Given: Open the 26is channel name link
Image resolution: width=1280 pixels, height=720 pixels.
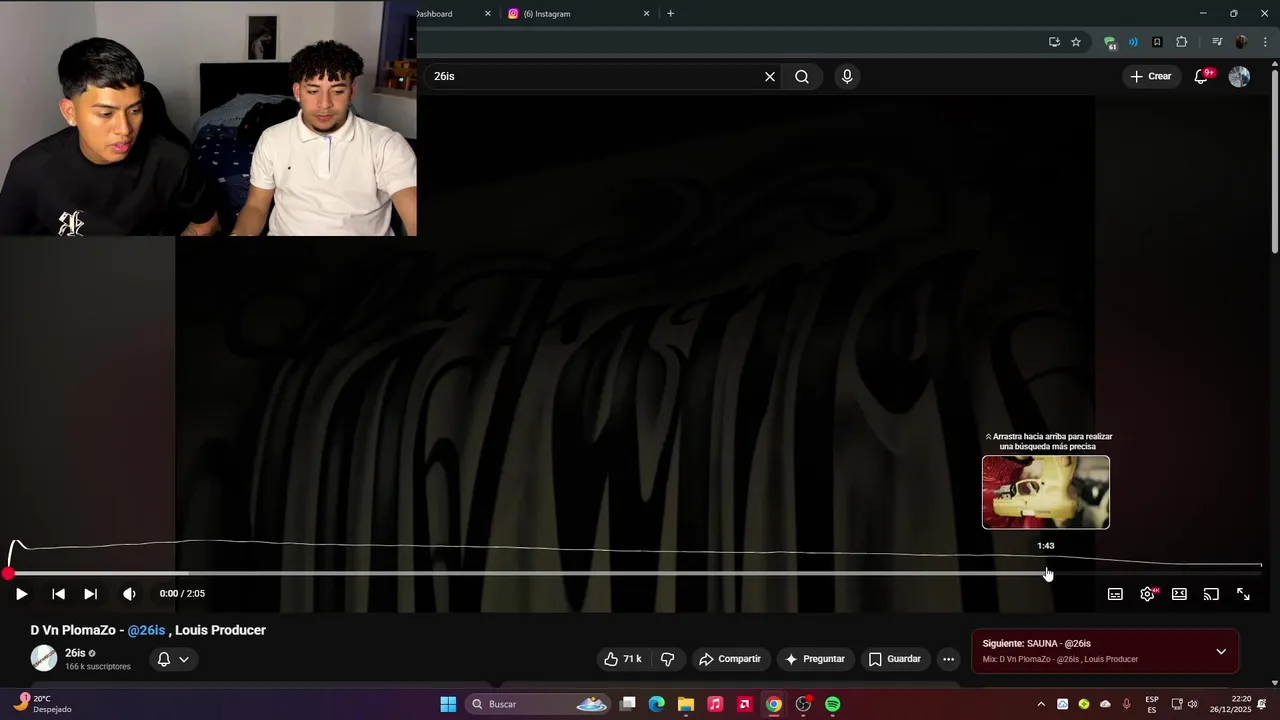Looking at the screenshot, I should click(x=75, y=653).
